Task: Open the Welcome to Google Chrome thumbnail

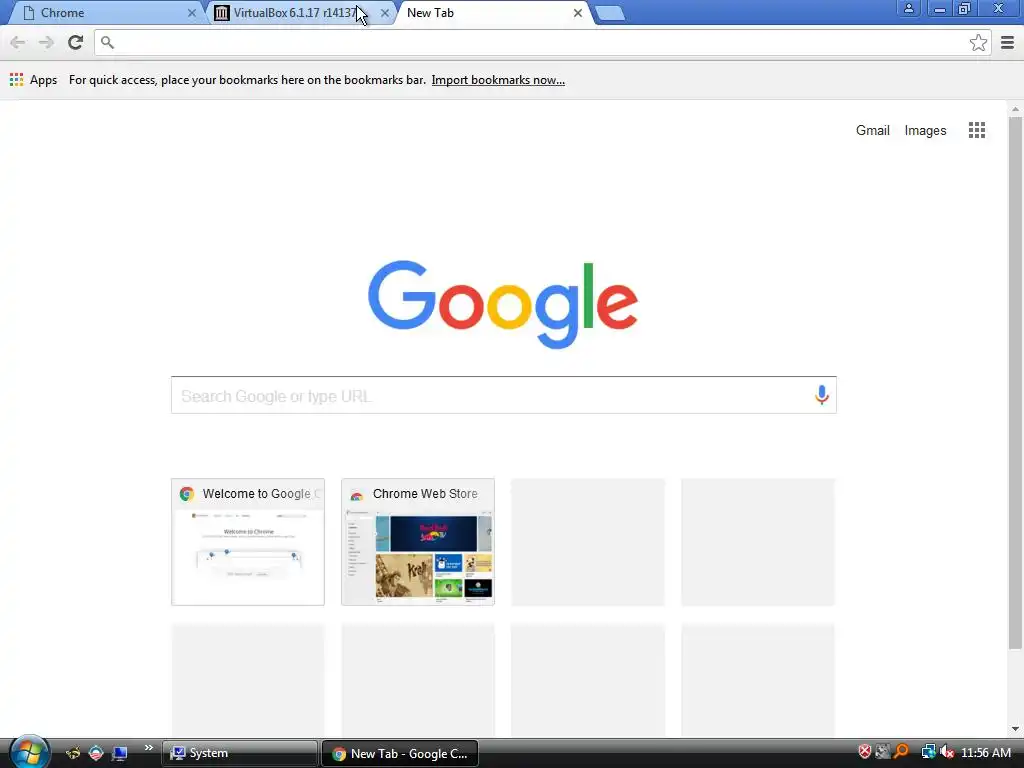Action: tap(248, 542)
